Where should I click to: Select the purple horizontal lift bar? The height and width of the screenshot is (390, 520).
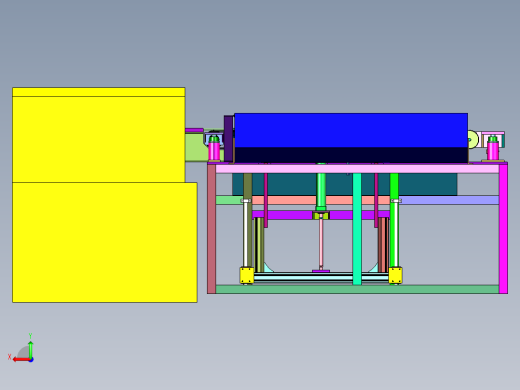tap(287, 215)
